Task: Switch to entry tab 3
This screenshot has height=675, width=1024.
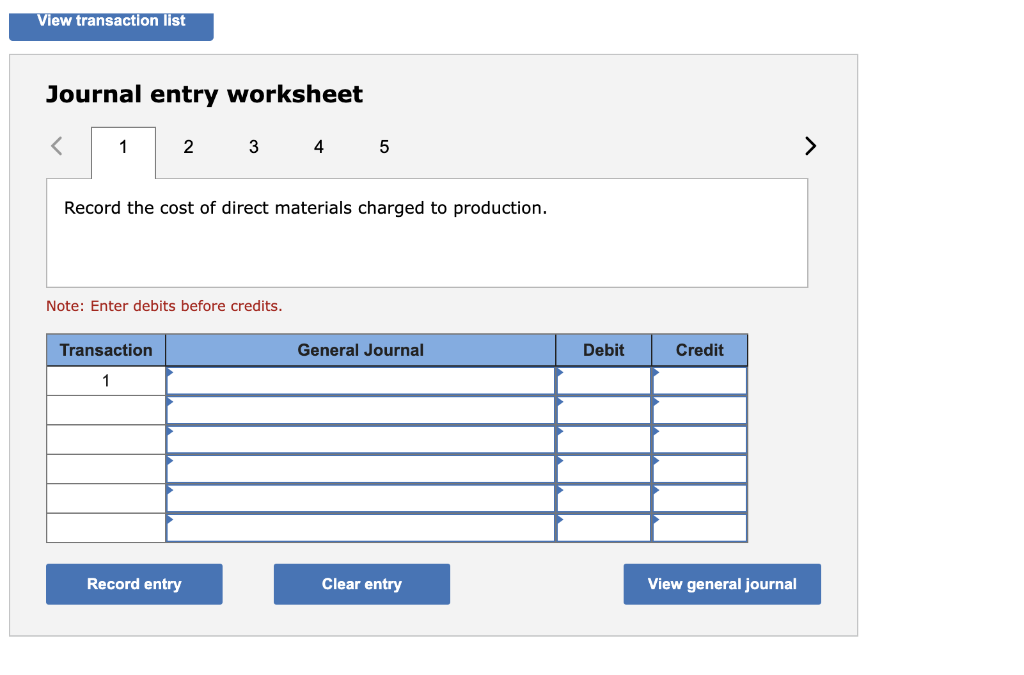Action: point(253,147)
